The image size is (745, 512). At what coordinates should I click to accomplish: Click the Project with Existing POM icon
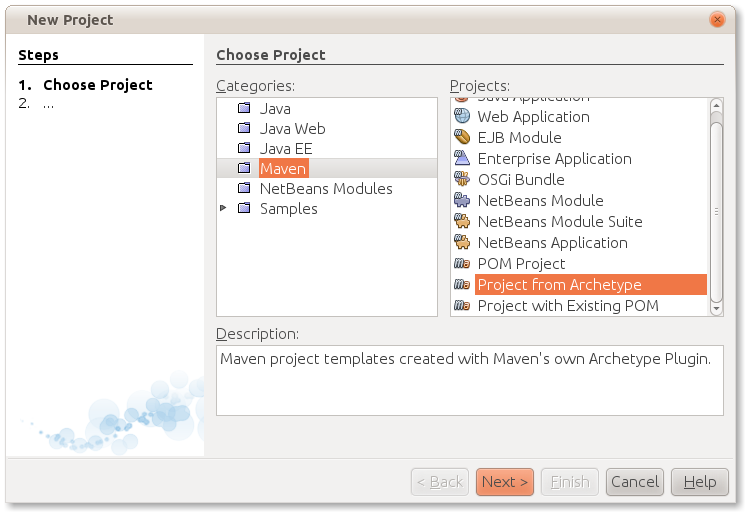[462, 305]
